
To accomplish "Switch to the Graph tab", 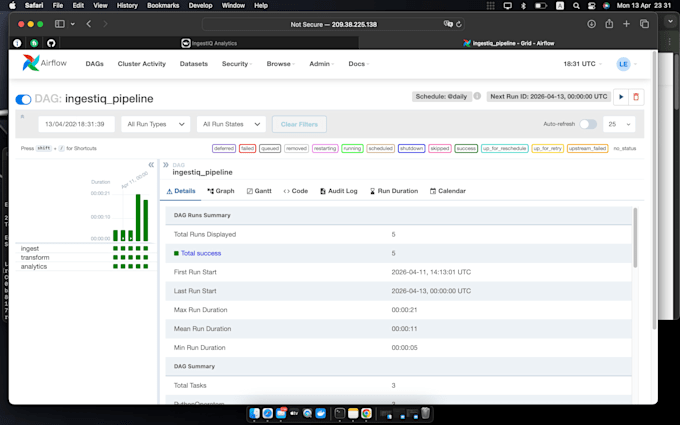I will point(221,191).
